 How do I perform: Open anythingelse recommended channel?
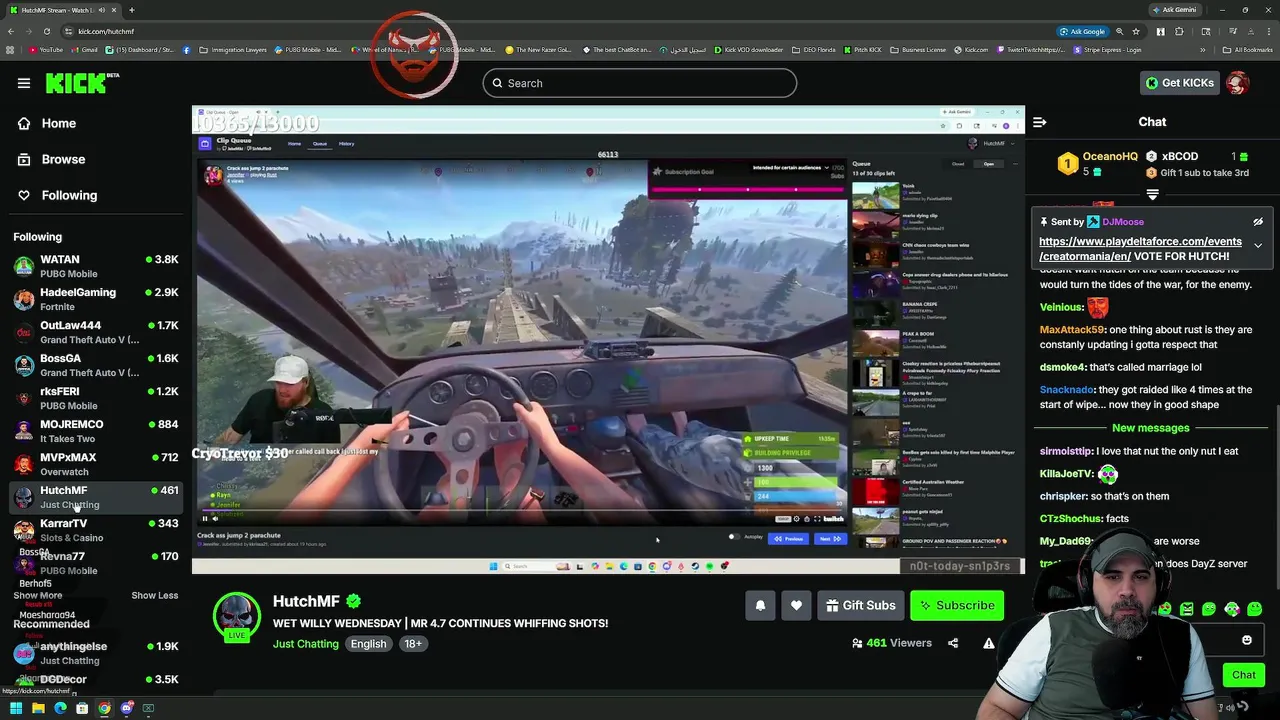point(96,653)
